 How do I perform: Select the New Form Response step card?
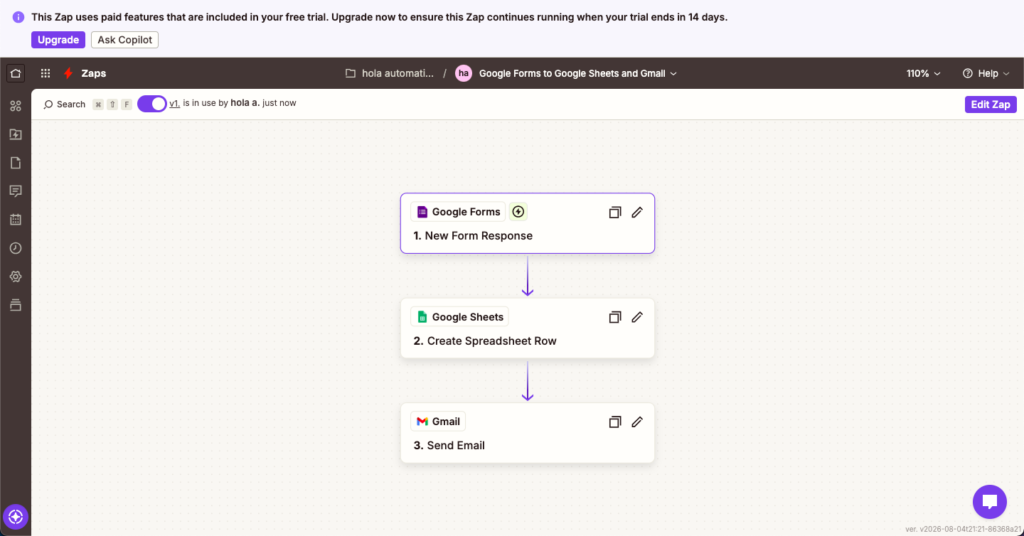pos(528,223)
